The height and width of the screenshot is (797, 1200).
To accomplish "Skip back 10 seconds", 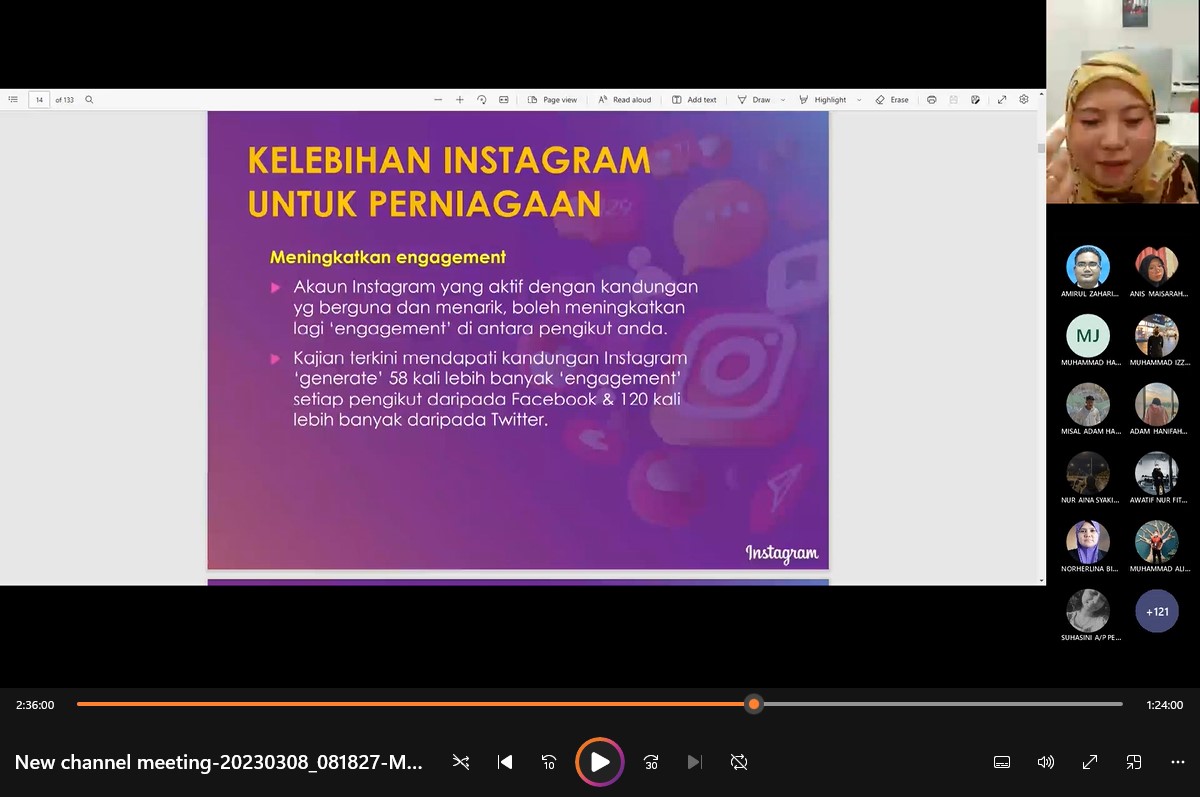I will (x=549, y=762).
